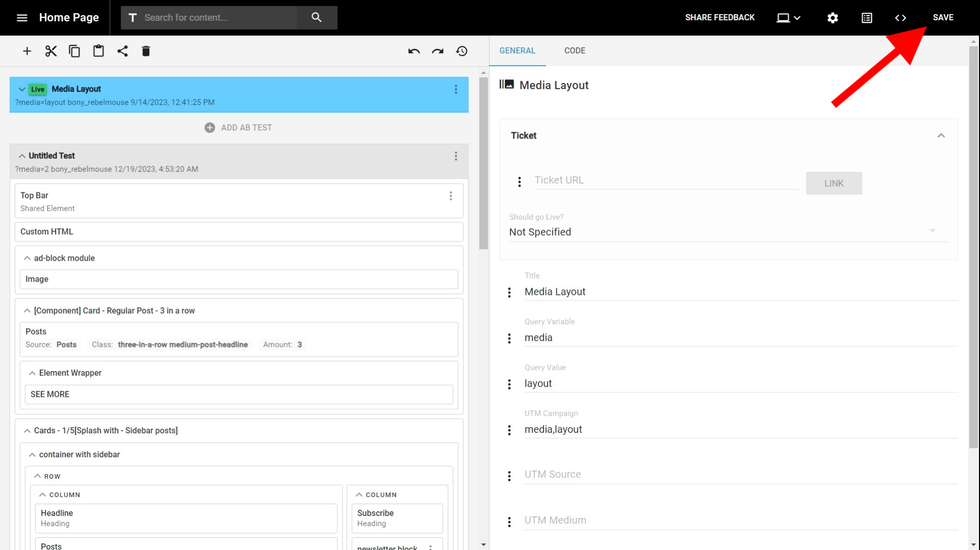The width and height of the screenshot is (980, 550).
Task: Delete selected element with trash icon
Action: pyautogui.click(x=146, y=51)
